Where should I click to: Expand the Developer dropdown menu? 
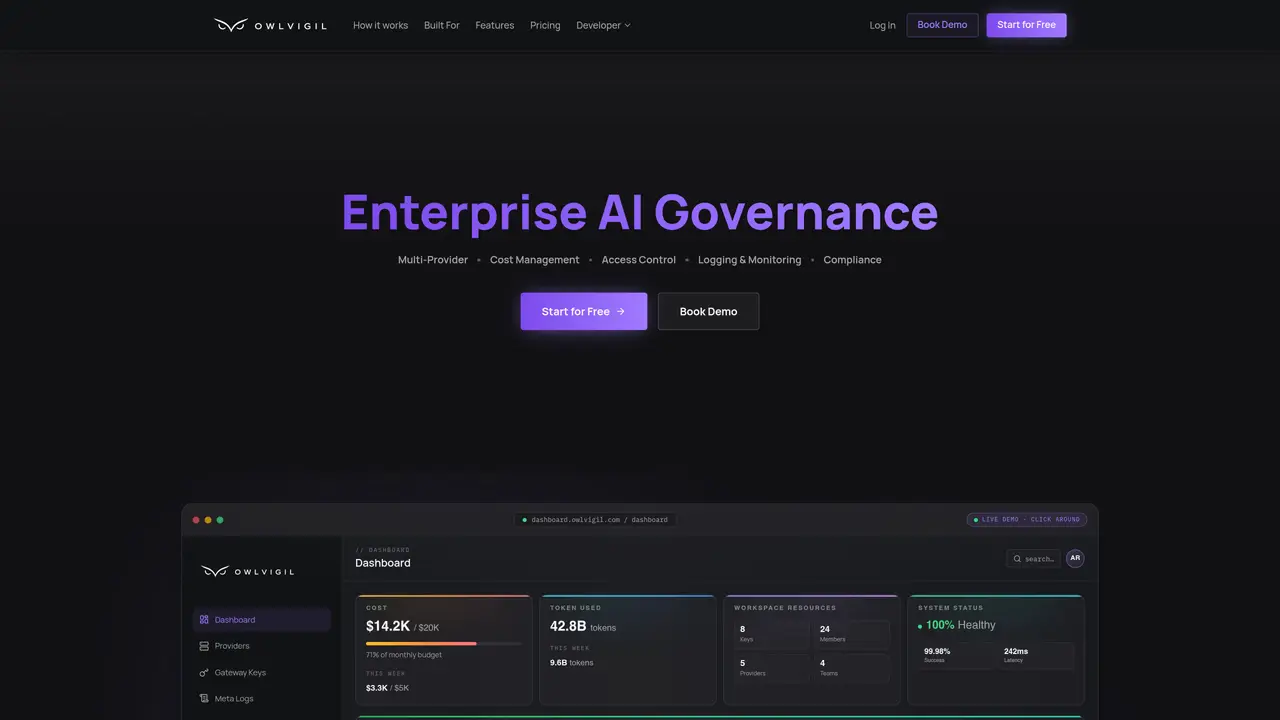(603, 25)
